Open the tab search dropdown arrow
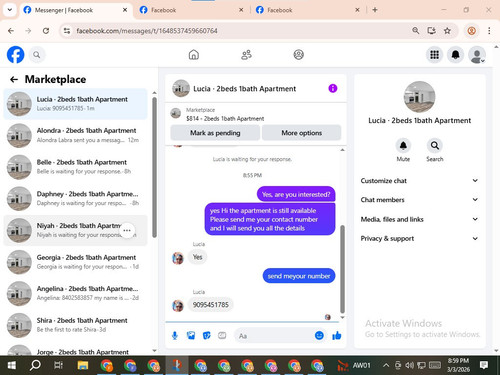Image resolution: width=500 pixels, height=375 pixels. click(x=10, y=10)
